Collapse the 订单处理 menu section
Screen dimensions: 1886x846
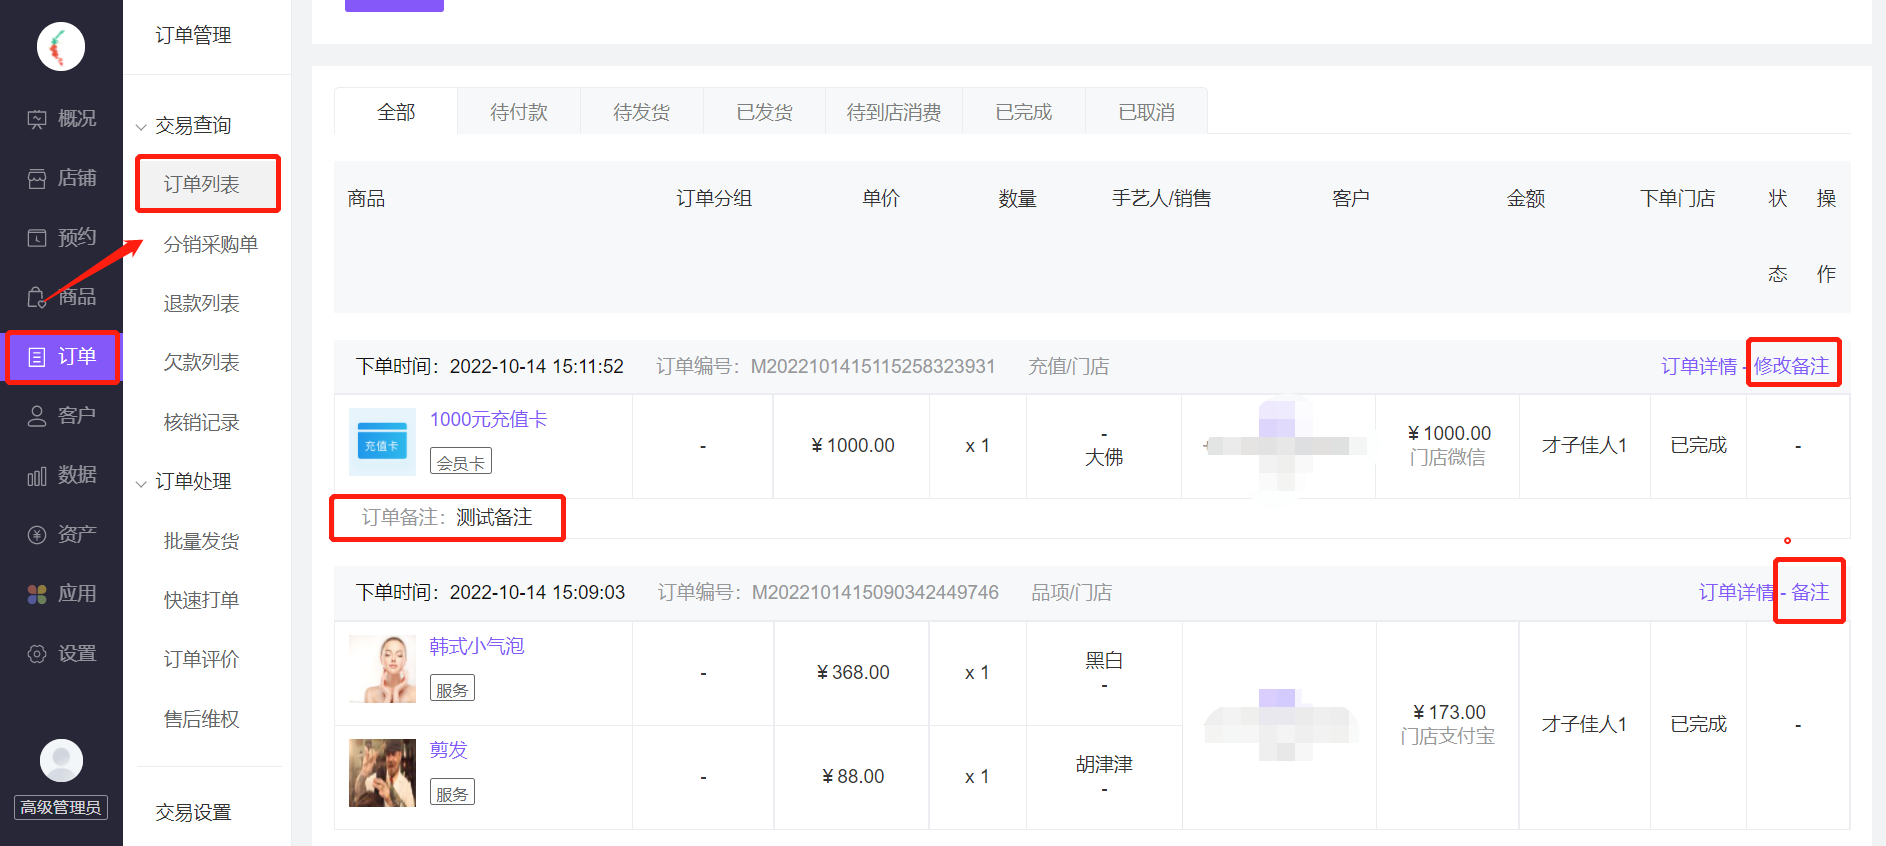[x=141, y=483]
